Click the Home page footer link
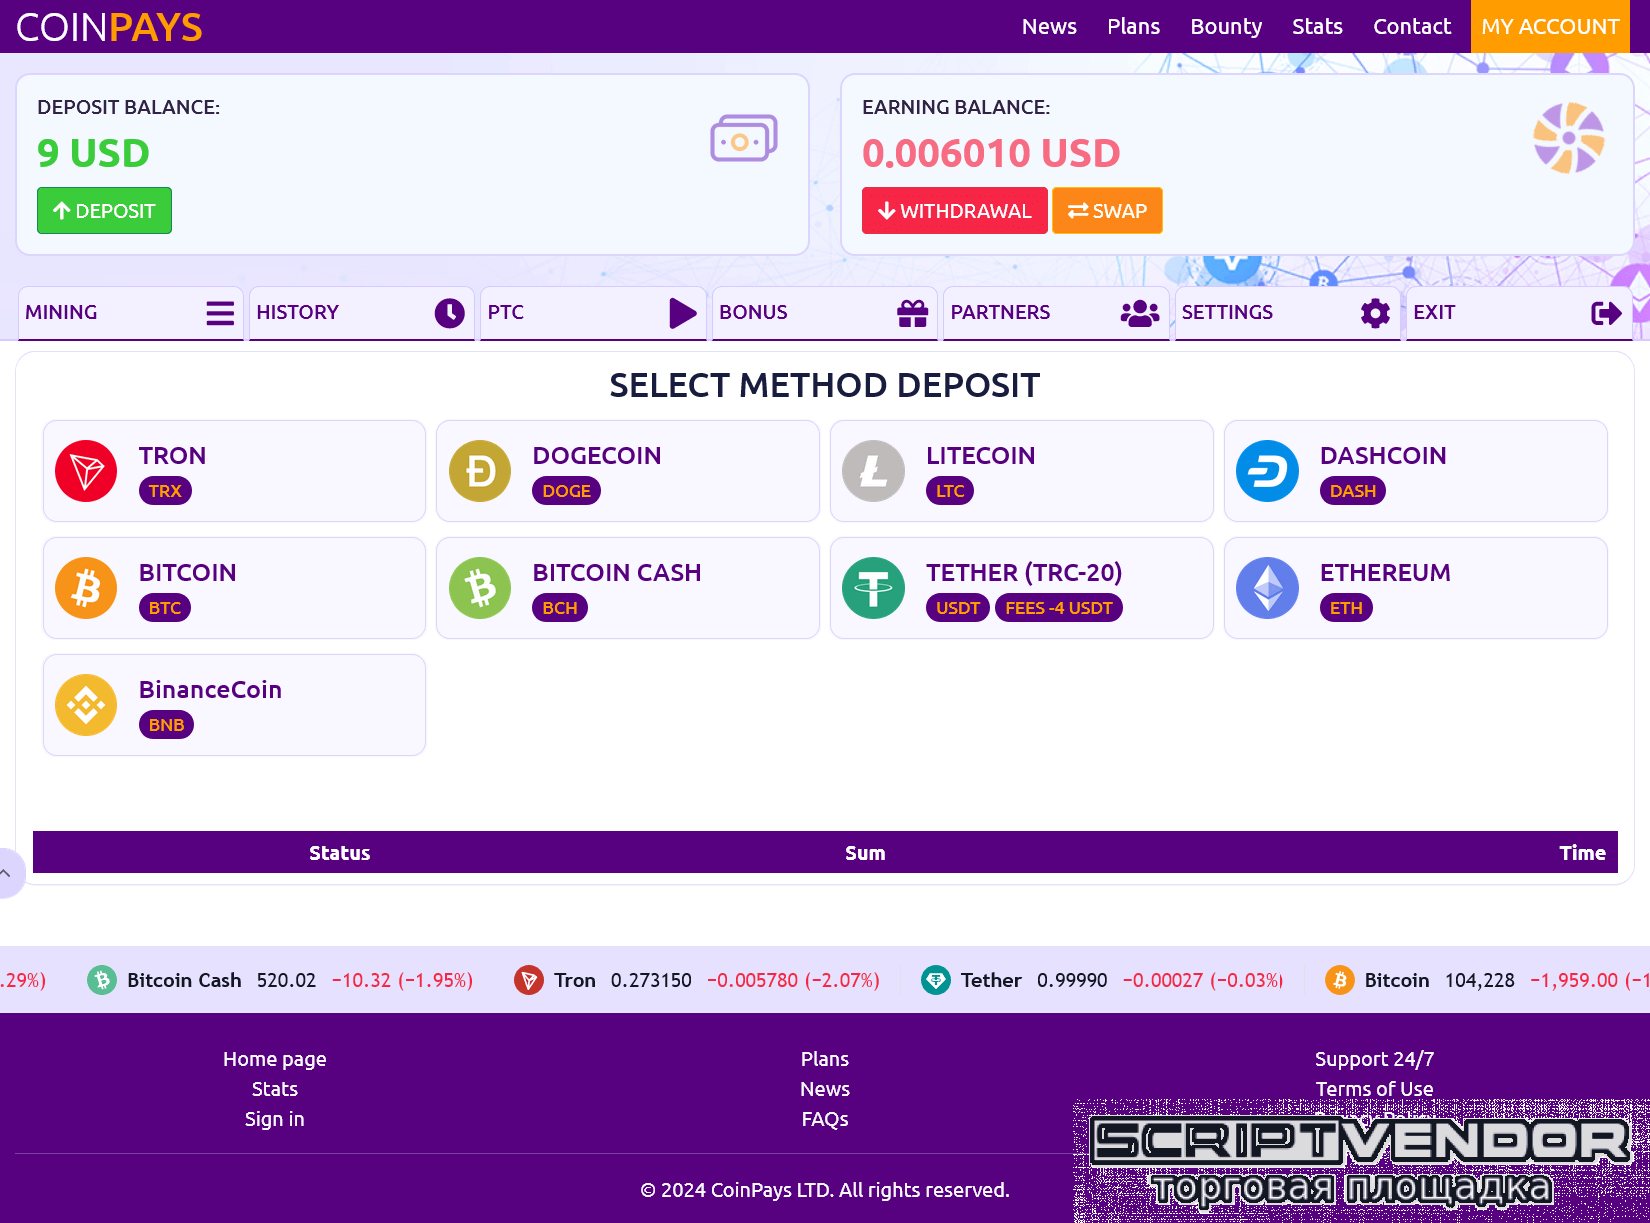The image size is (1650, 1223). 275,1059
